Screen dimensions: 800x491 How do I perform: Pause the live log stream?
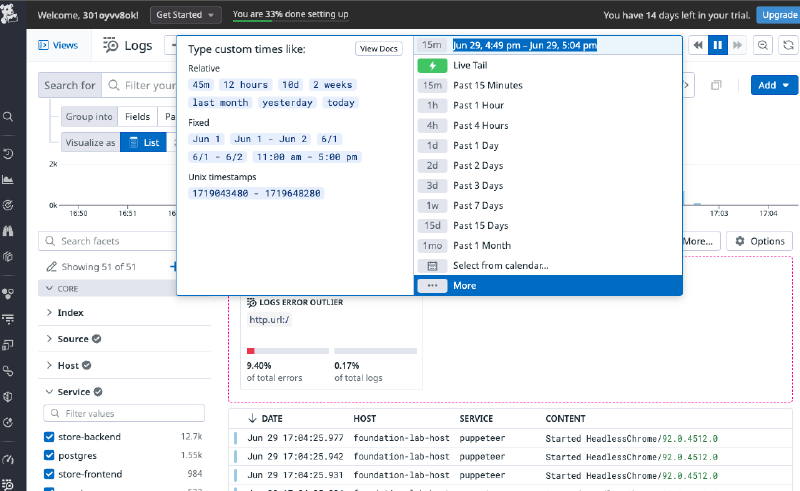tap(717, 45)
